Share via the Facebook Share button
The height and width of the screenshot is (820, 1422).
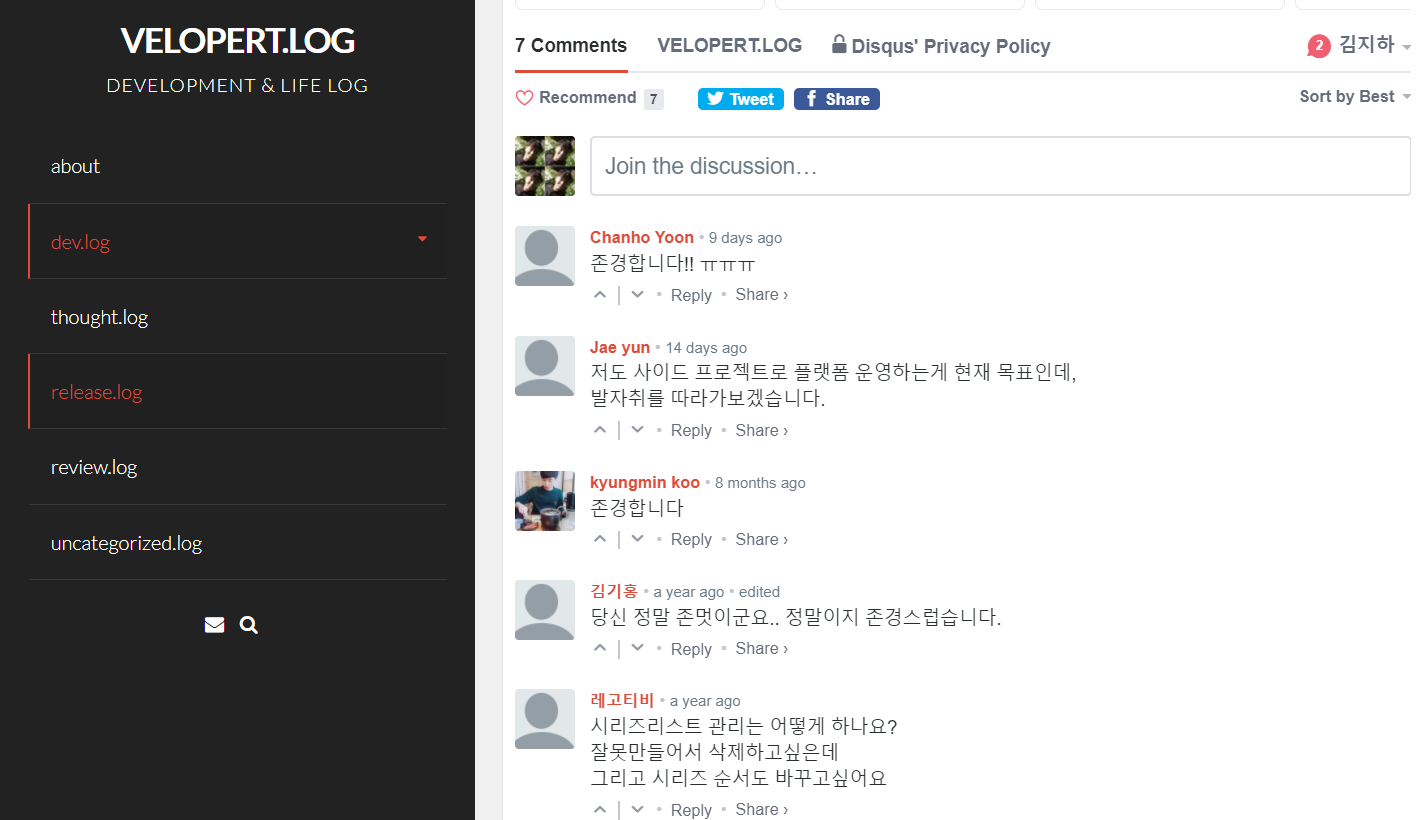[x=837, y=99]
